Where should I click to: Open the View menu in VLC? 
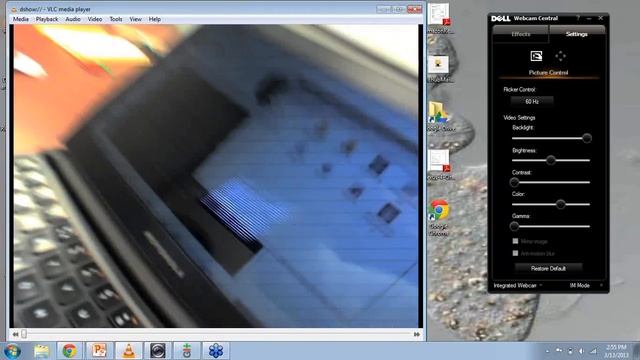(x=136, y=19)
